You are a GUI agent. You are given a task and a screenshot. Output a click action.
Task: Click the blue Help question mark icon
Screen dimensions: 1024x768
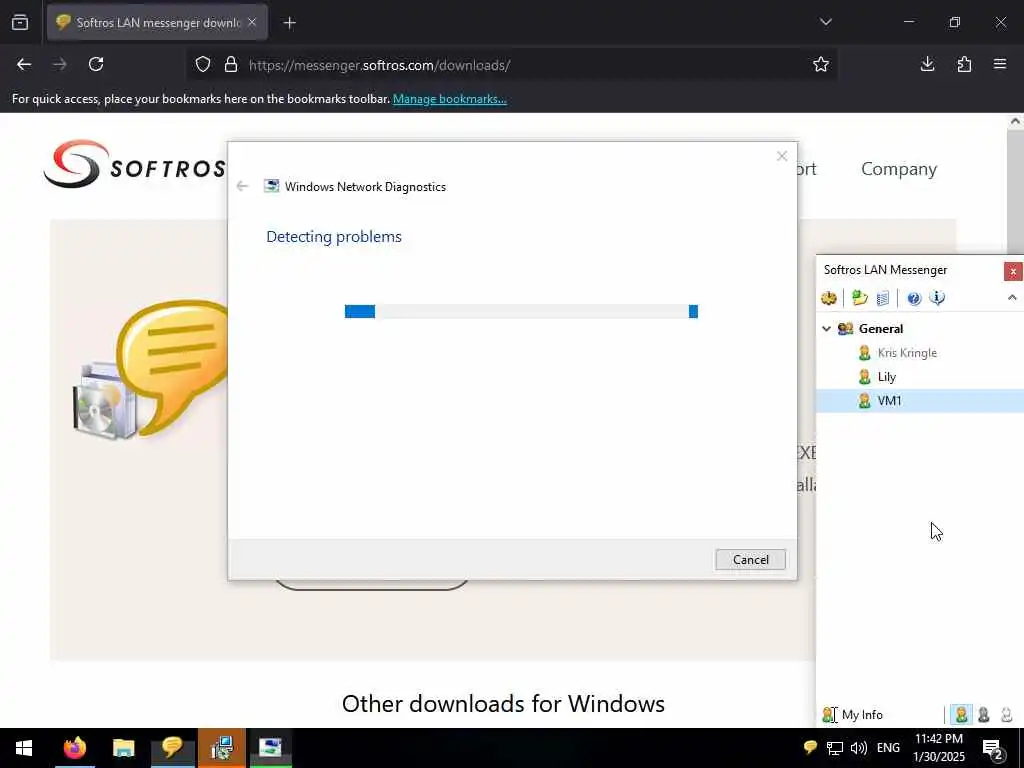tap(914, 298)
